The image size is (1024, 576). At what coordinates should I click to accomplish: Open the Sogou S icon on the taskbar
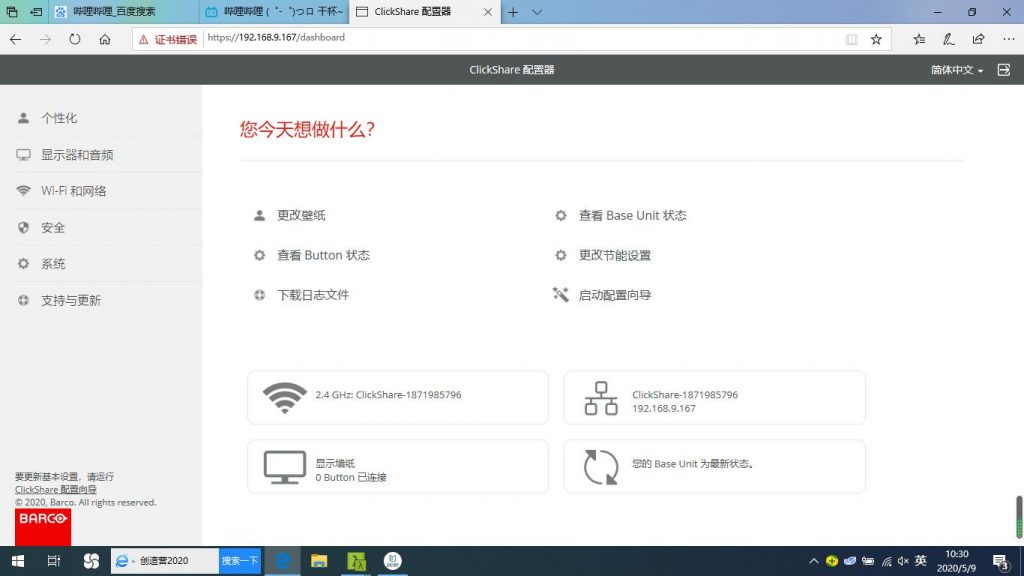click(x=91, y=561)
